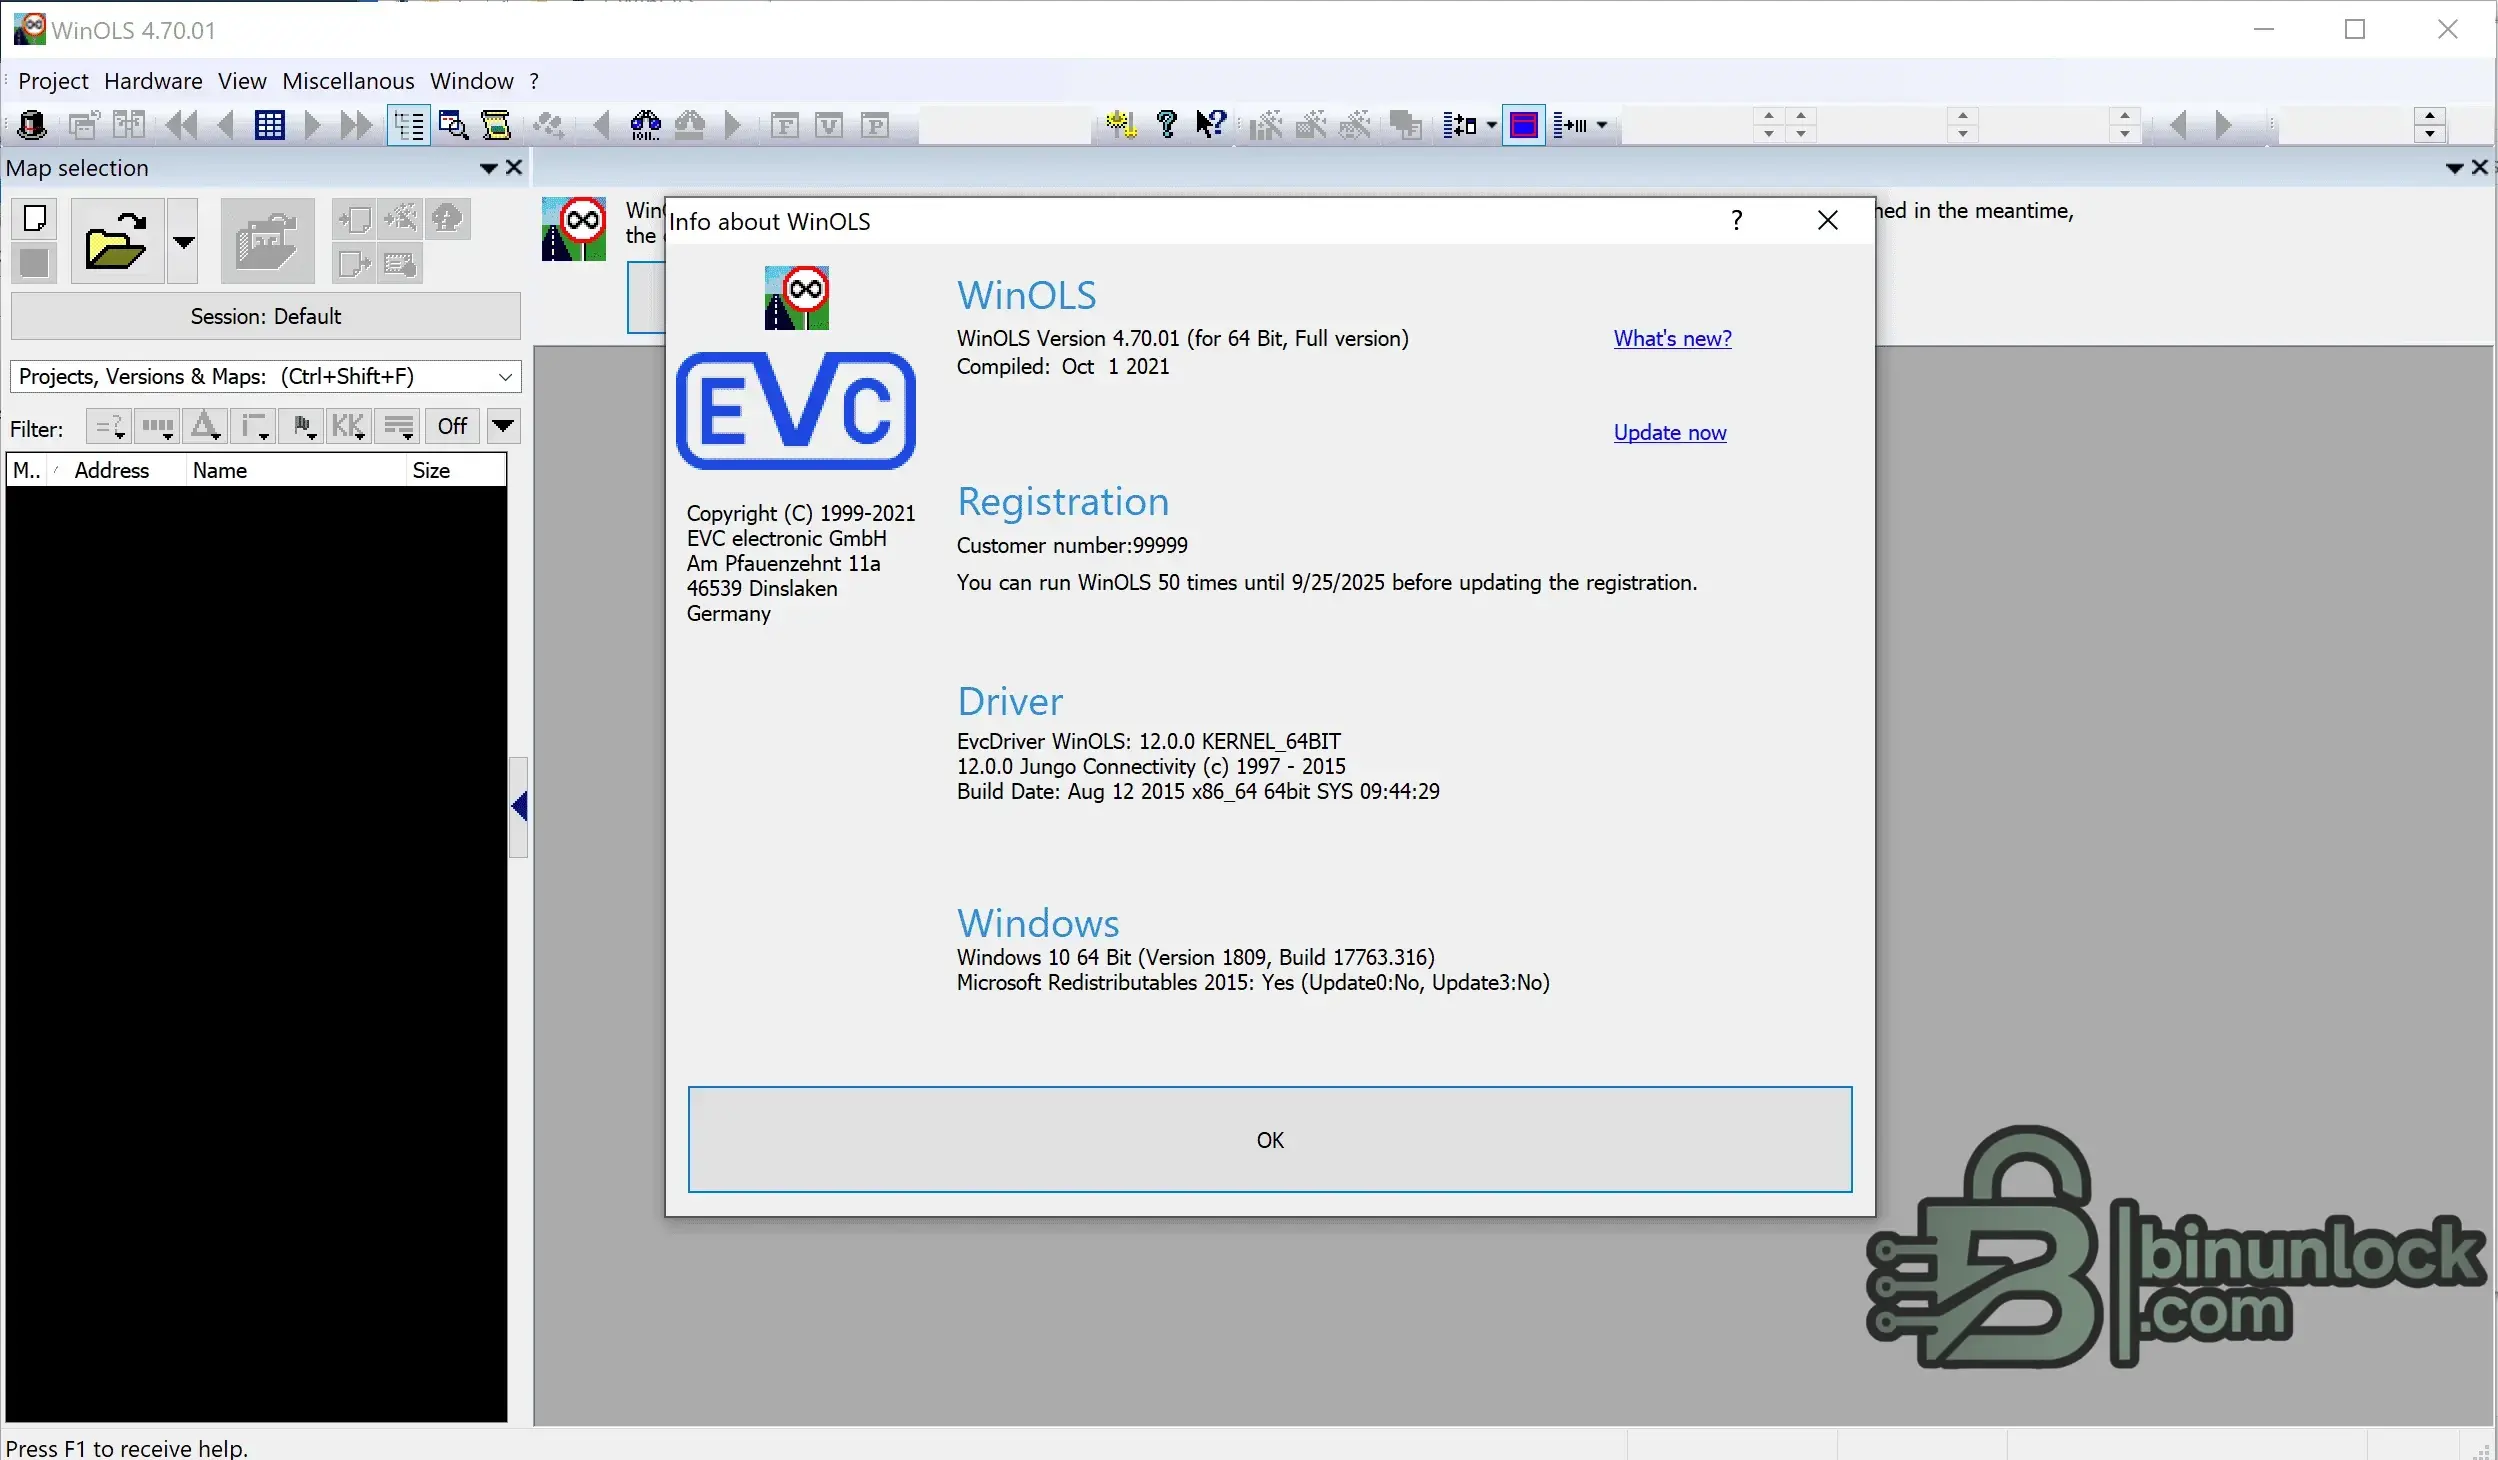Image resolution: width=2498 pixels, height=1460 pixels.
Task: Close the Info about WinOLS dialog
Action: tap(1828, 221)
